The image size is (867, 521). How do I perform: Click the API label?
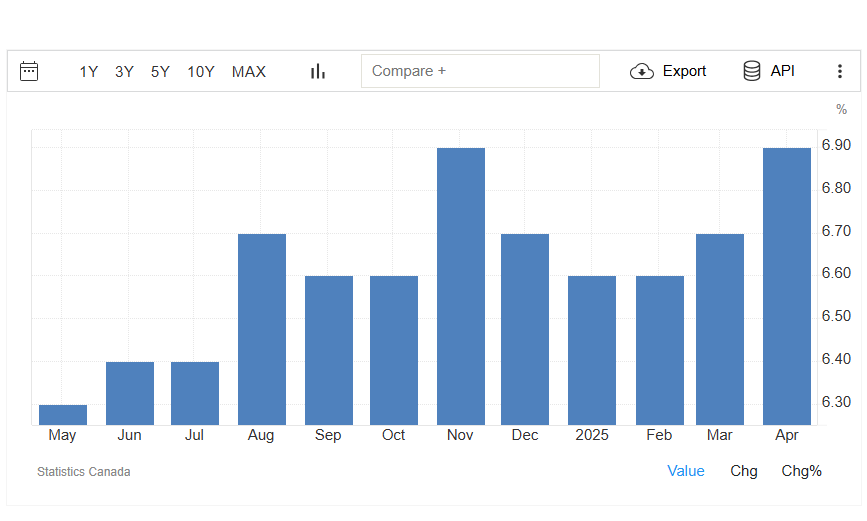coord(782,71)
